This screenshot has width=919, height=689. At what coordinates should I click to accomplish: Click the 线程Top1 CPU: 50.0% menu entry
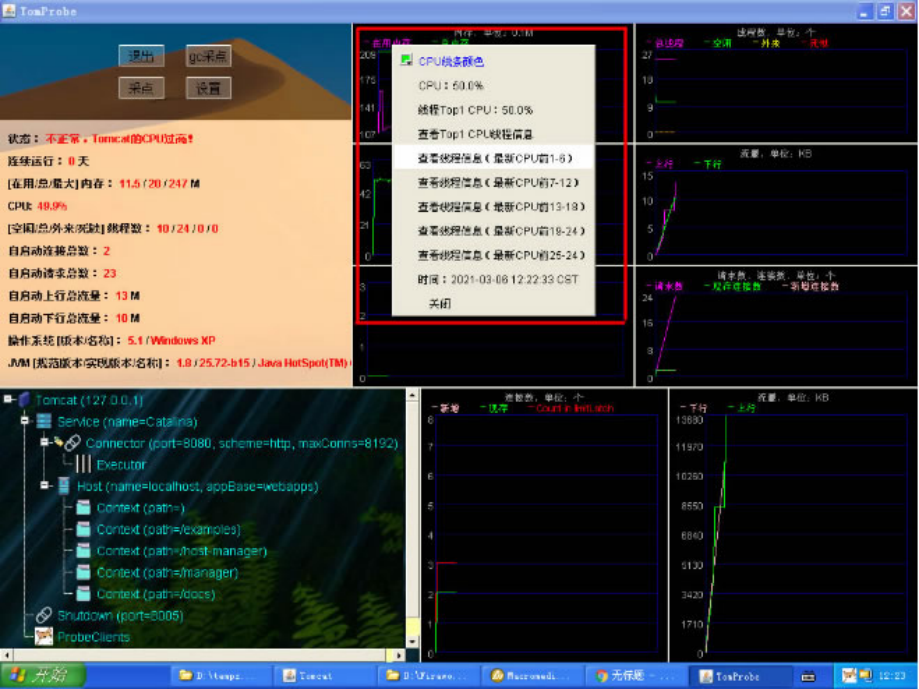pyautogui.click(x=493, y=110)
